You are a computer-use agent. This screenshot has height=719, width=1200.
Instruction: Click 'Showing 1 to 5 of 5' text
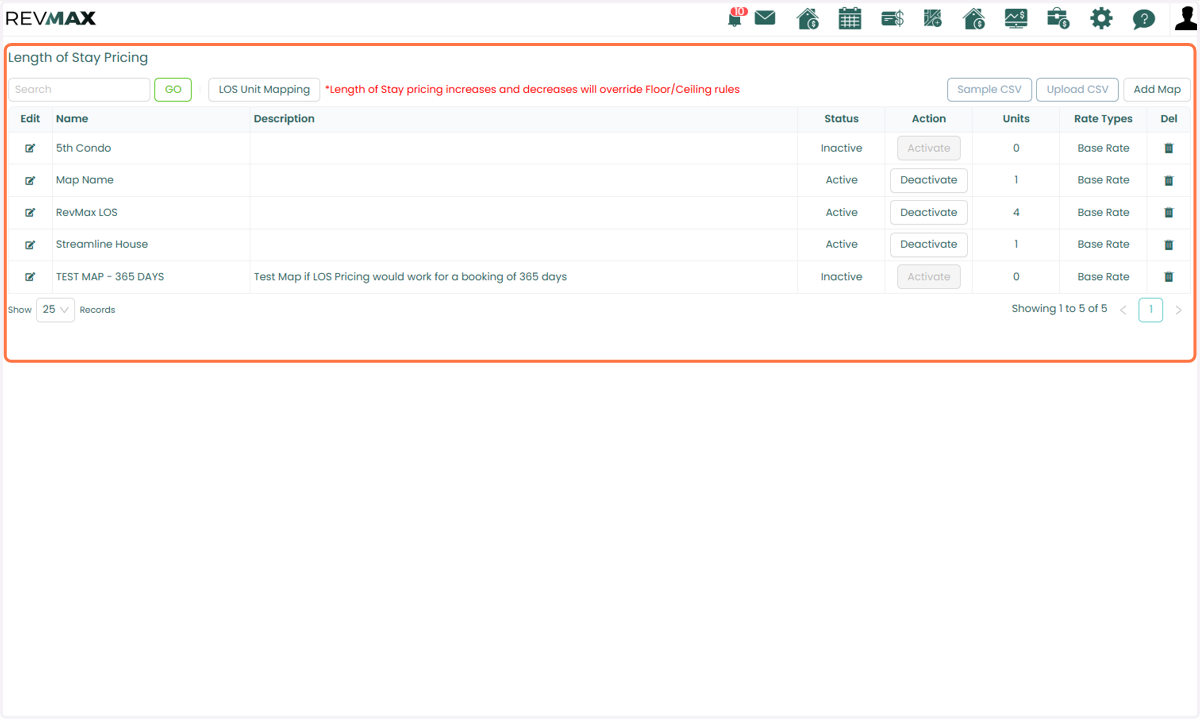coord(1059,309)
